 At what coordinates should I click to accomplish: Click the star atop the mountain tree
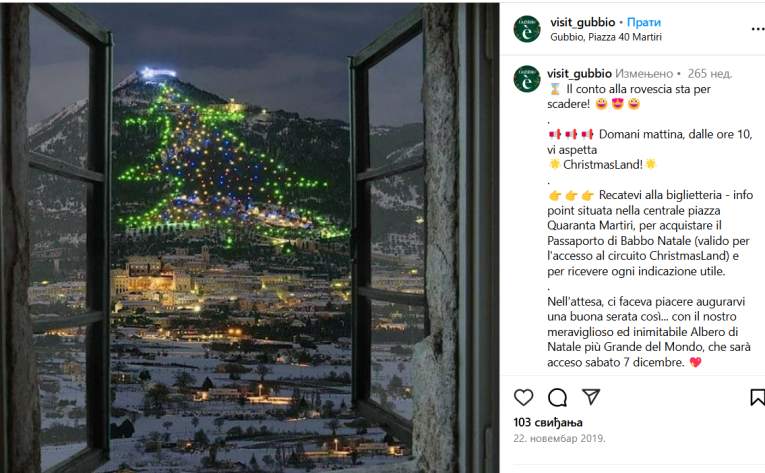pyautogui.click(x=147, y=73)
